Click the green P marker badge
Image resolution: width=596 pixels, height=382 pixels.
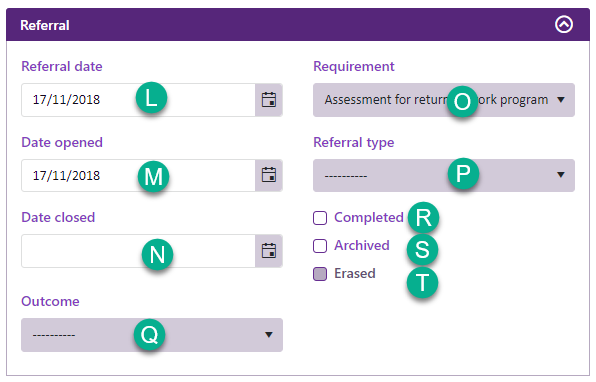tap(463, 174)
